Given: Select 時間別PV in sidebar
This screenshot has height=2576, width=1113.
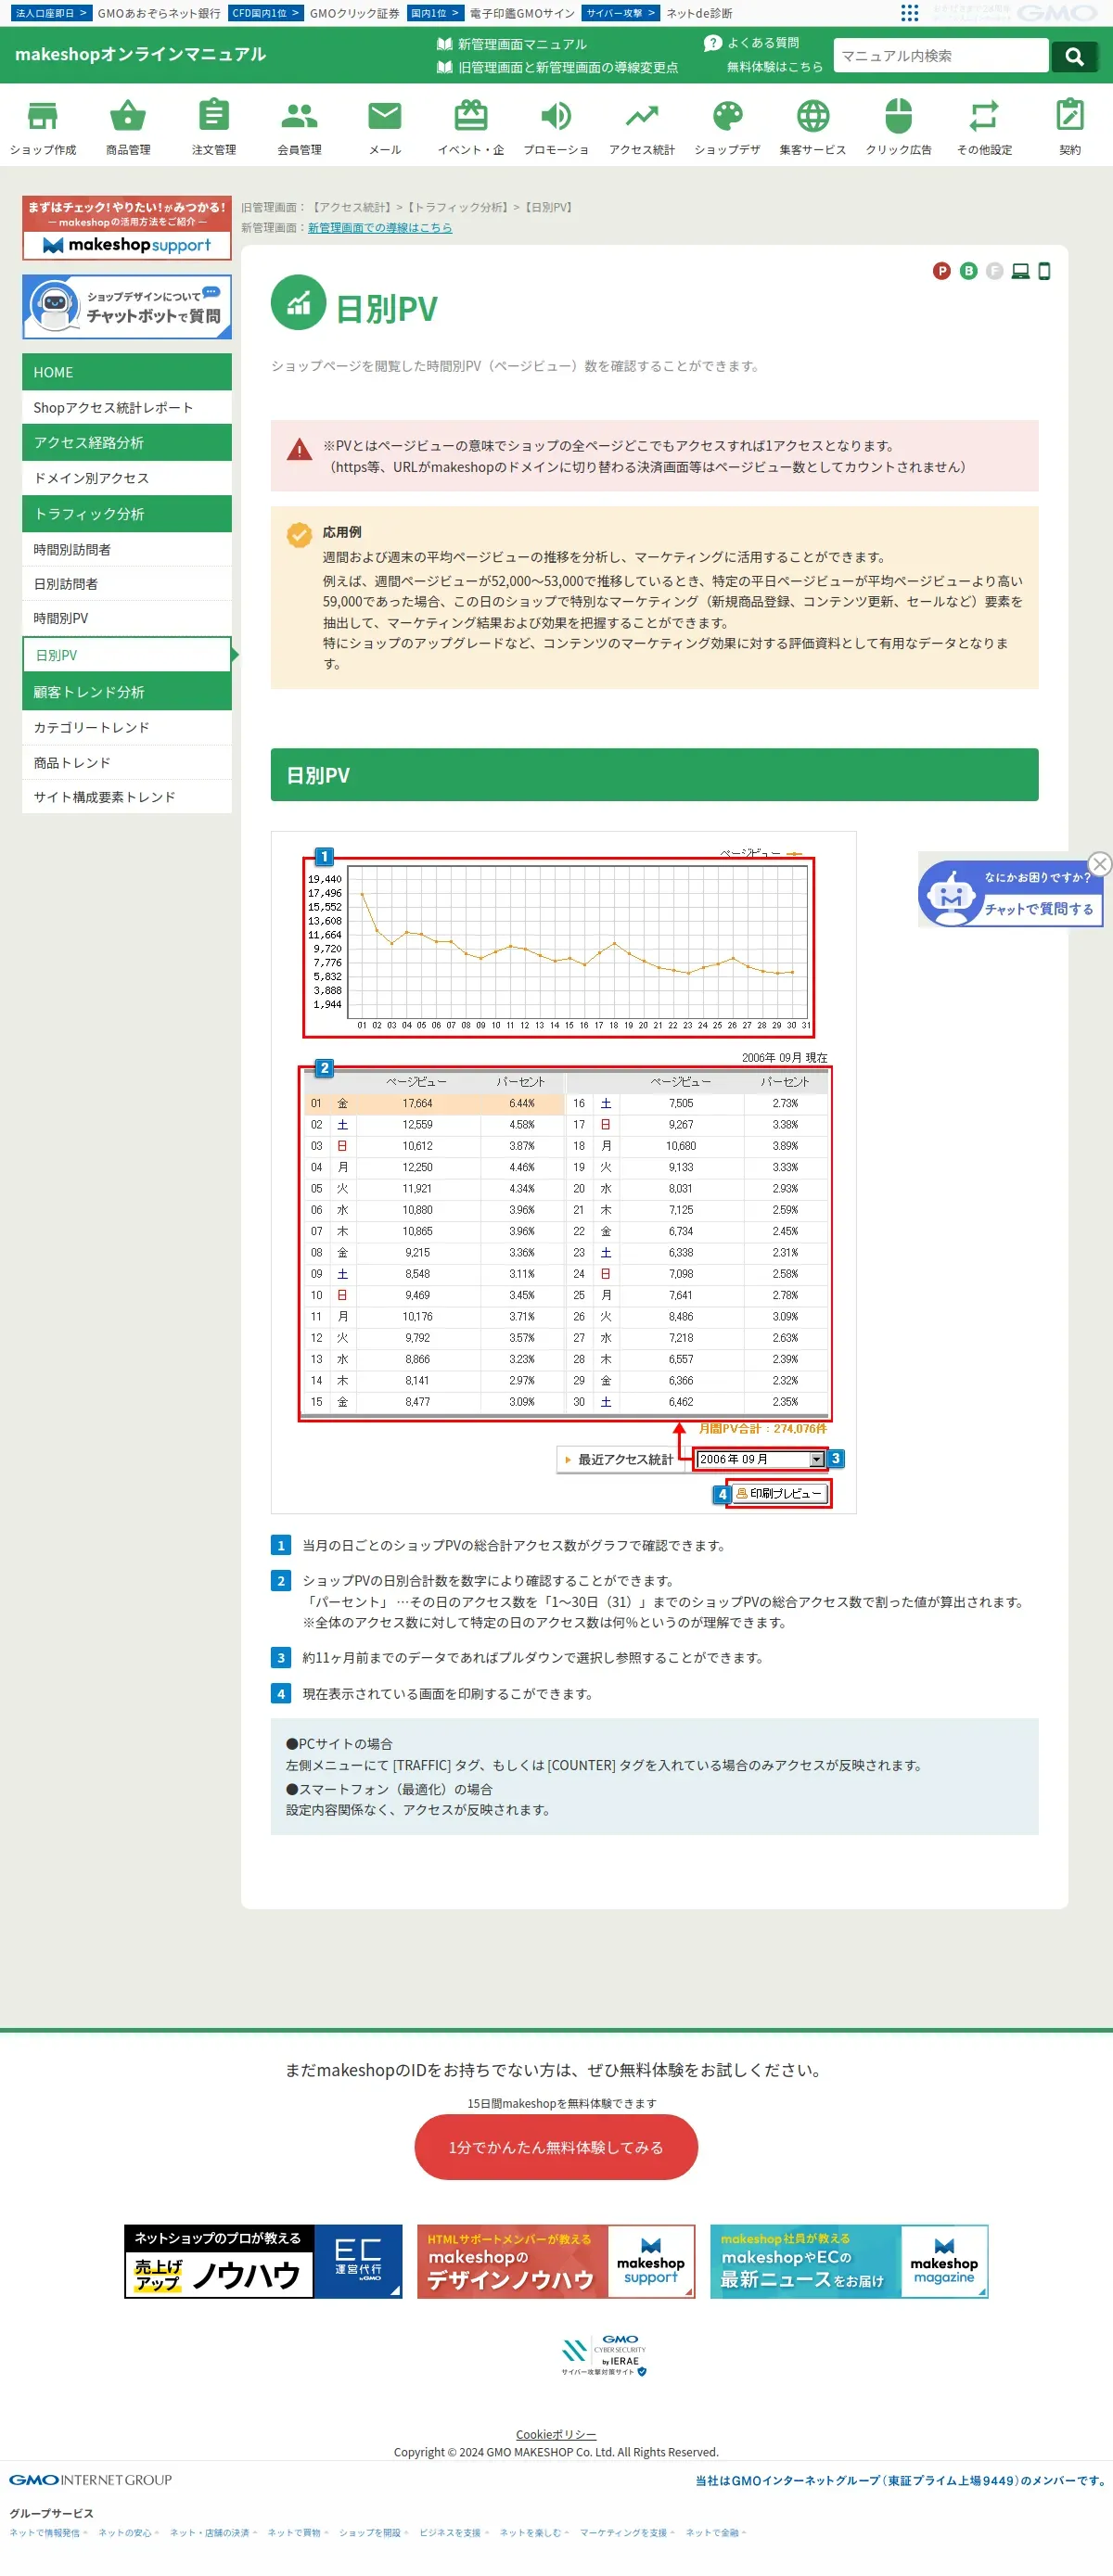Looking at the screenshot, I should (x=127, y=618).
